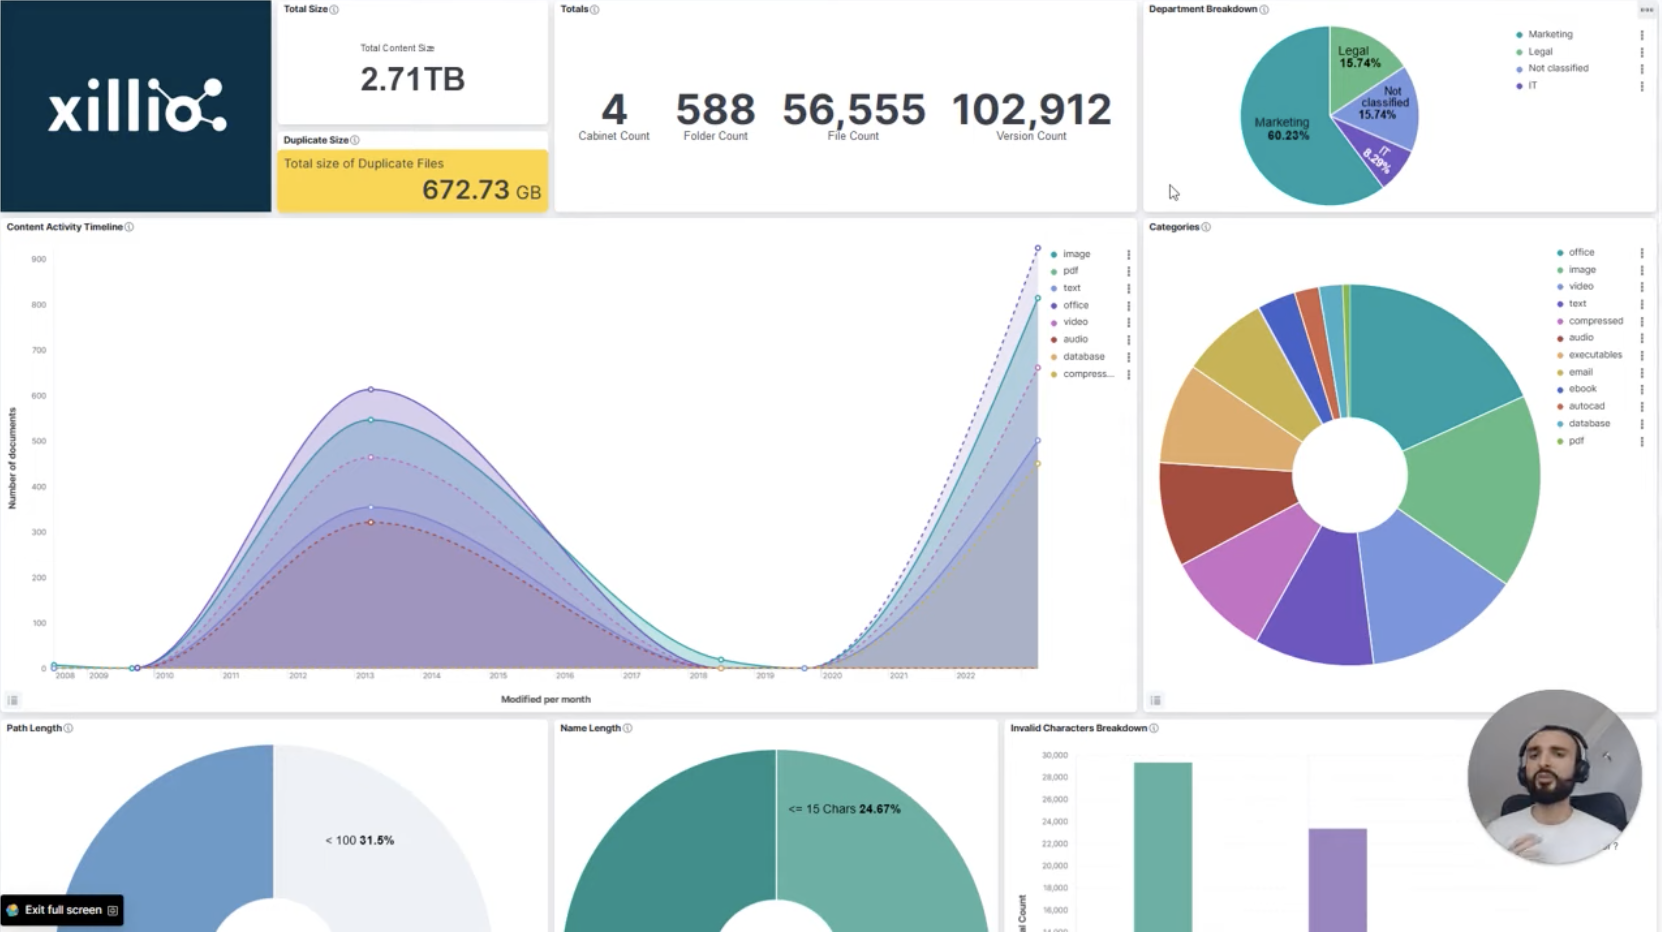Click compress... entry in timeline legend
1670x952 pixels.
click(x=1088, y=374)
